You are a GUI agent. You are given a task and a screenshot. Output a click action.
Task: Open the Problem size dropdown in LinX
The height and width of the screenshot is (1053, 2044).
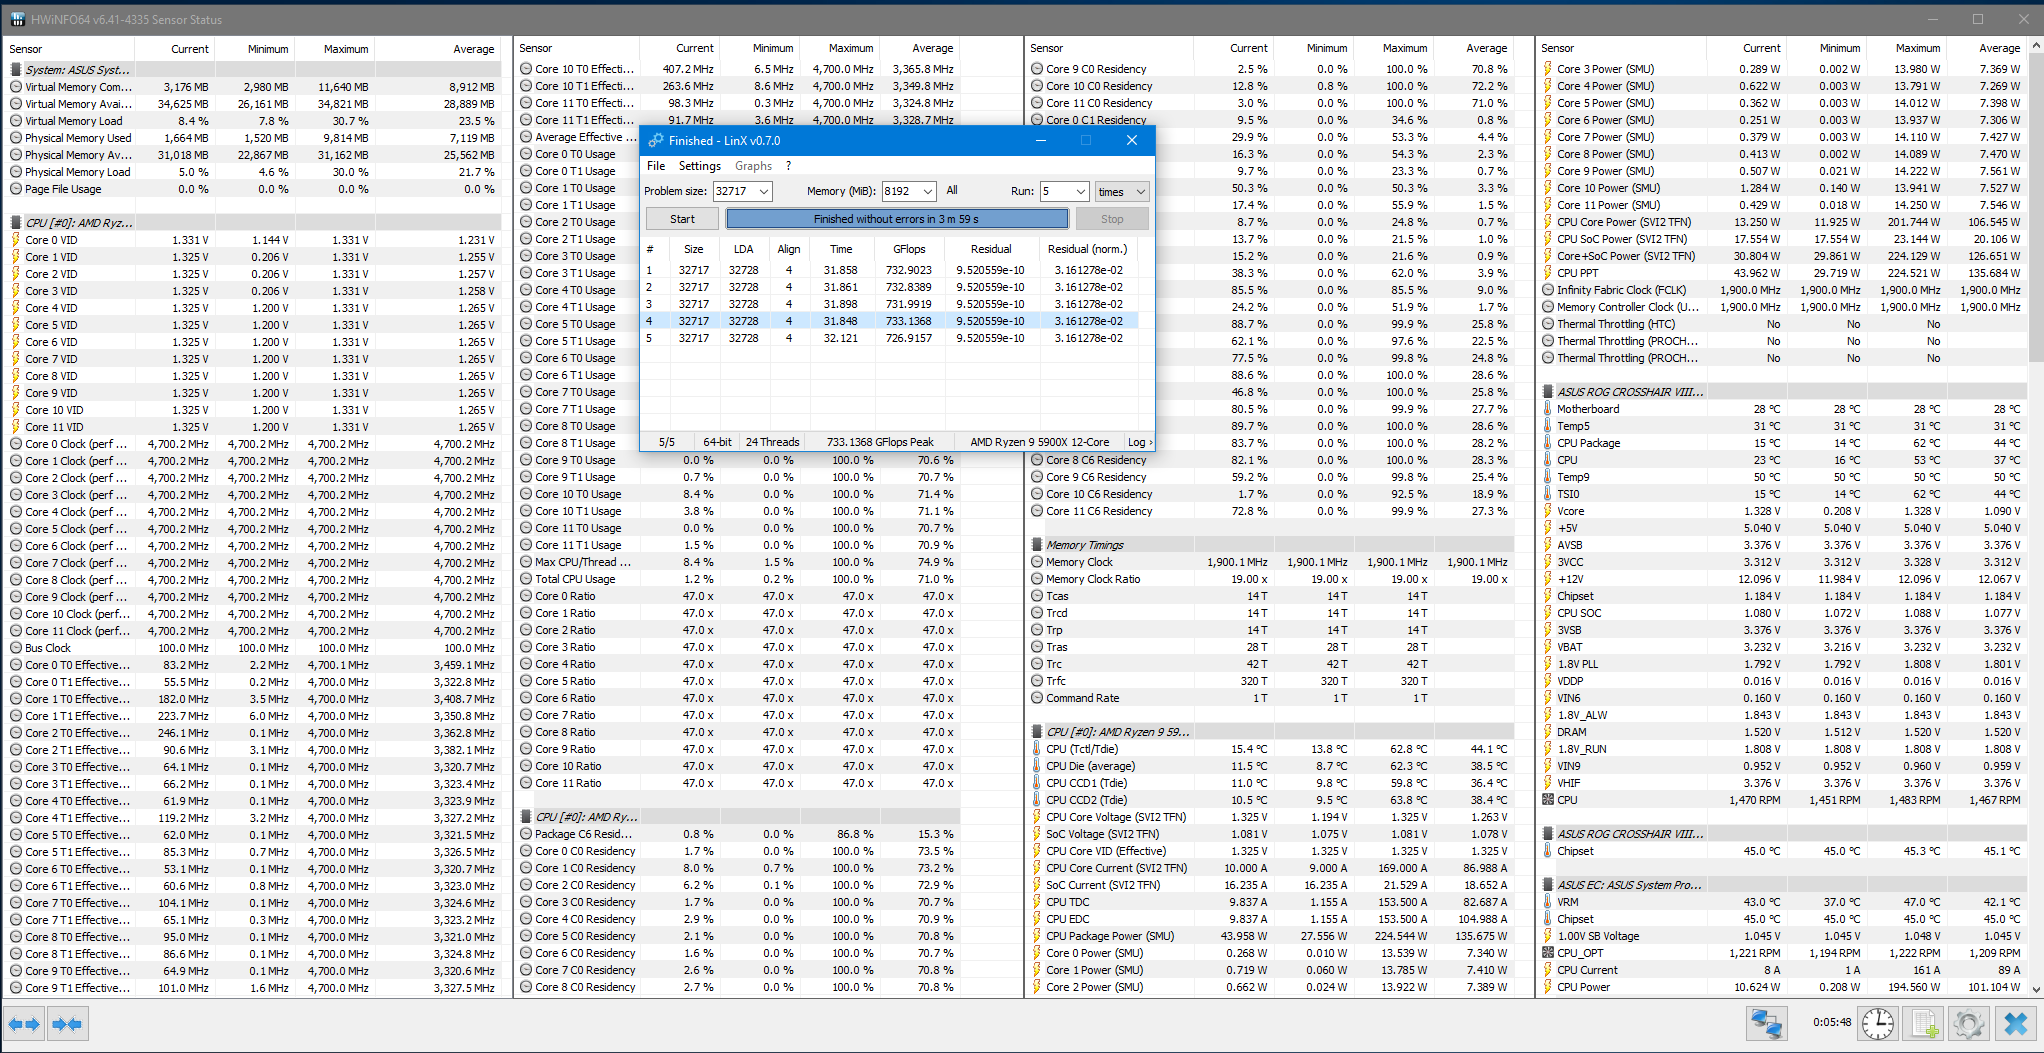pyautogui.click(x=764, y=191)
